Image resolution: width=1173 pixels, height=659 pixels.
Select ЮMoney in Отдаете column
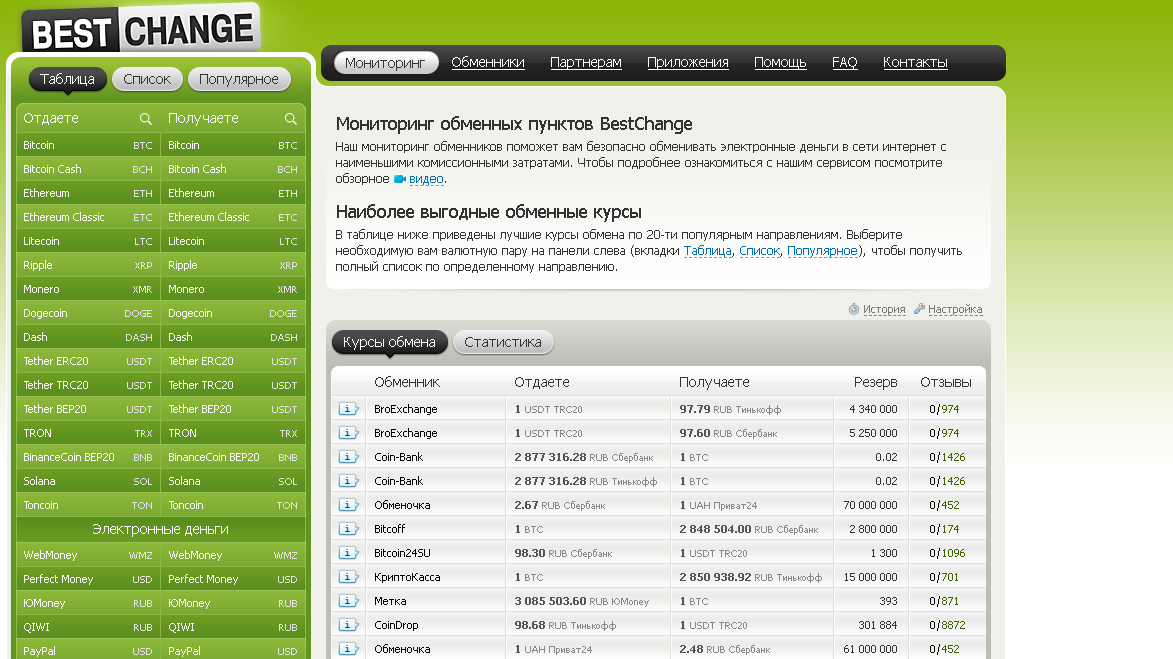click(x=88, y=602)
